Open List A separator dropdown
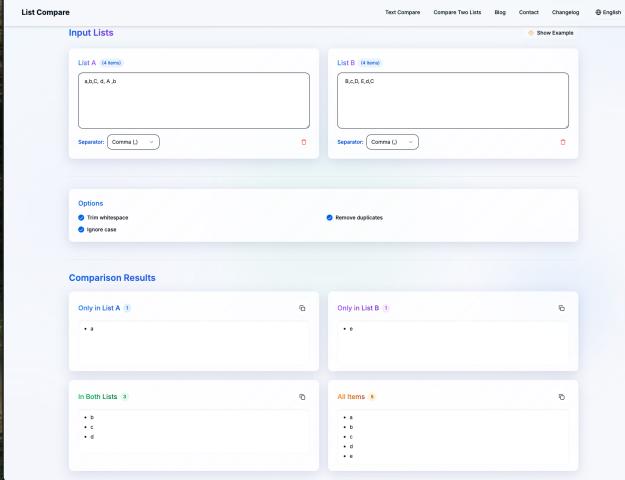The width and height of the screenshot is (625, 480). [133, 142]
